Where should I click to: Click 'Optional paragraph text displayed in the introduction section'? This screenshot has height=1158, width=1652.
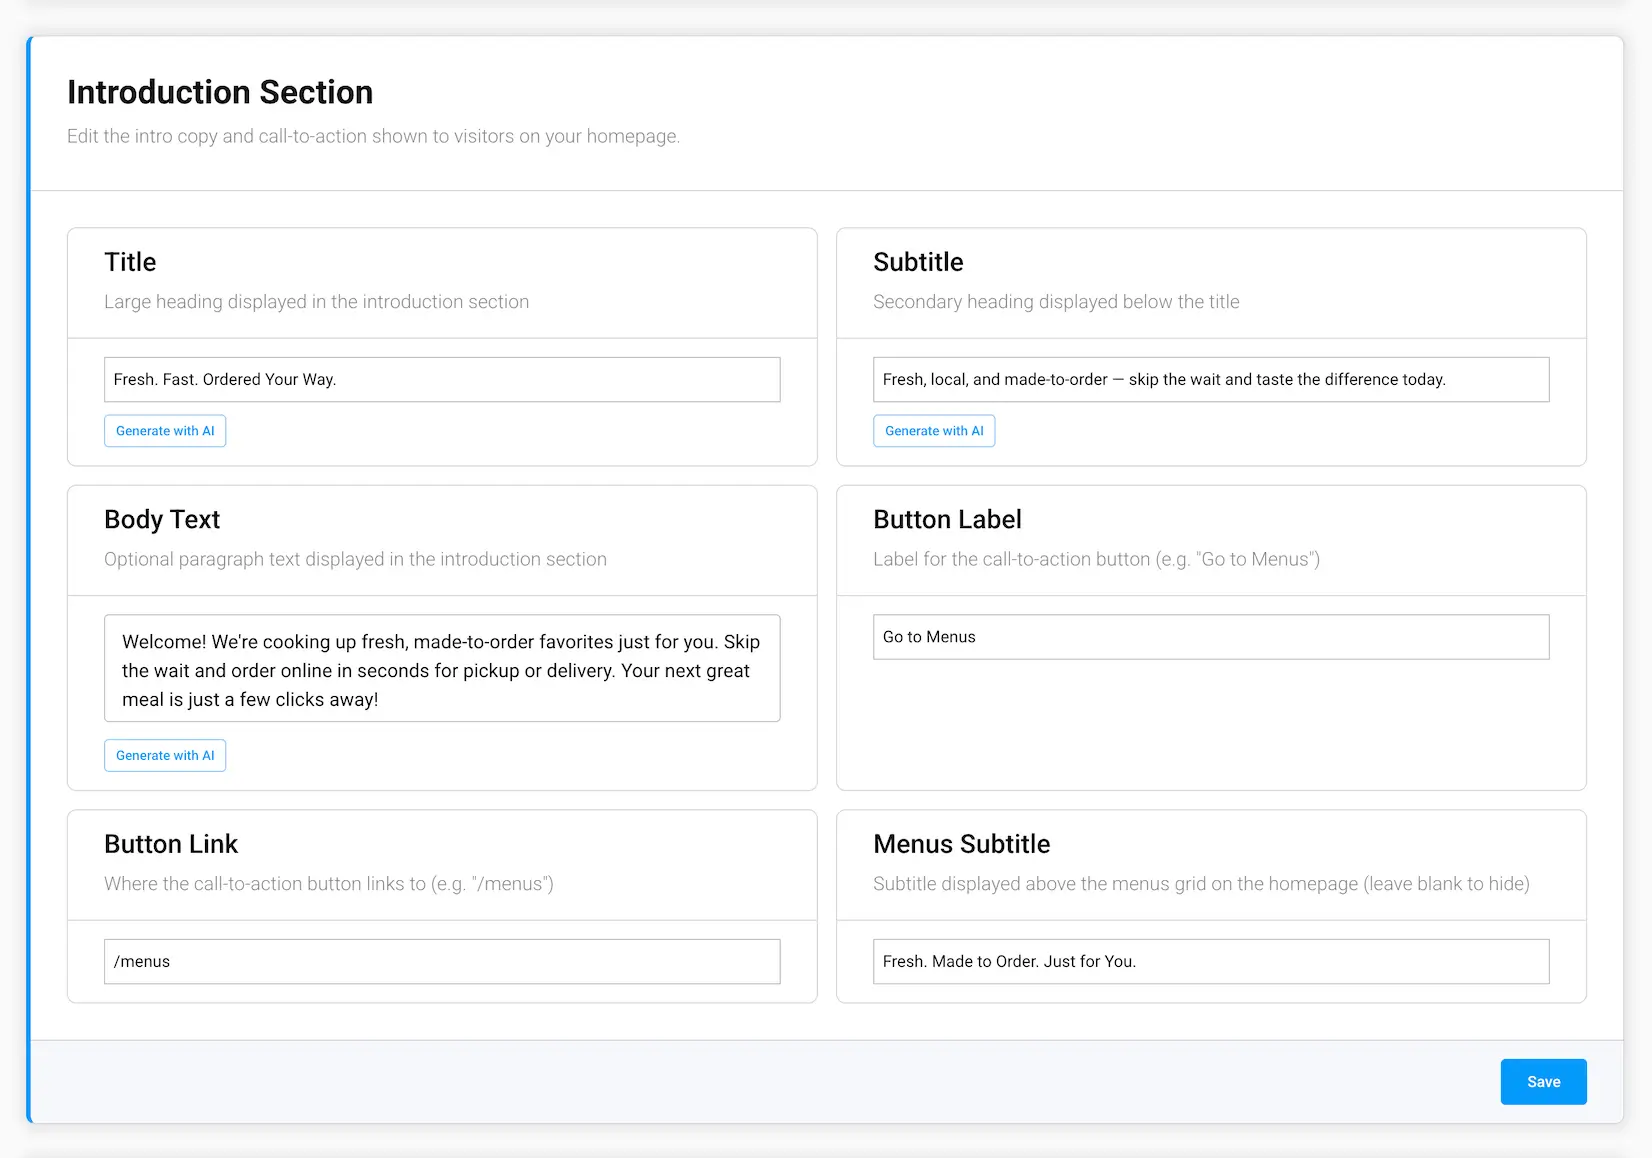coord(355,559)
